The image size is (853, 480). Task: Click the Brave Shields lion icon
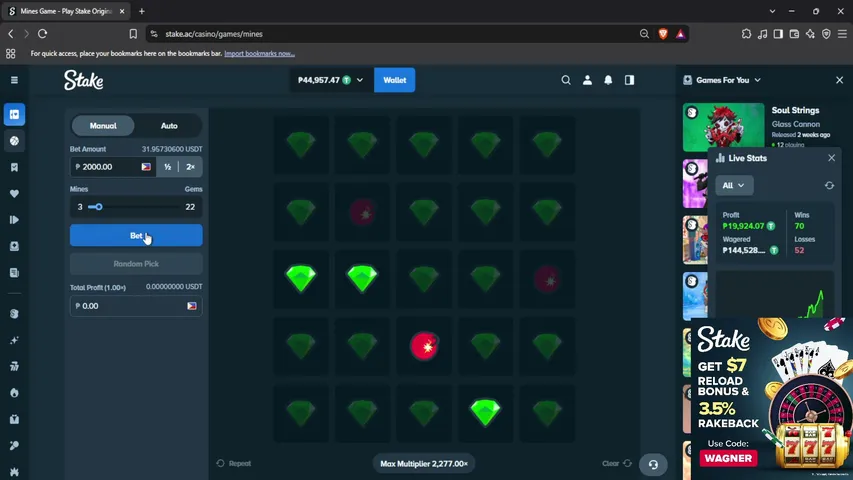click(663, 34)
